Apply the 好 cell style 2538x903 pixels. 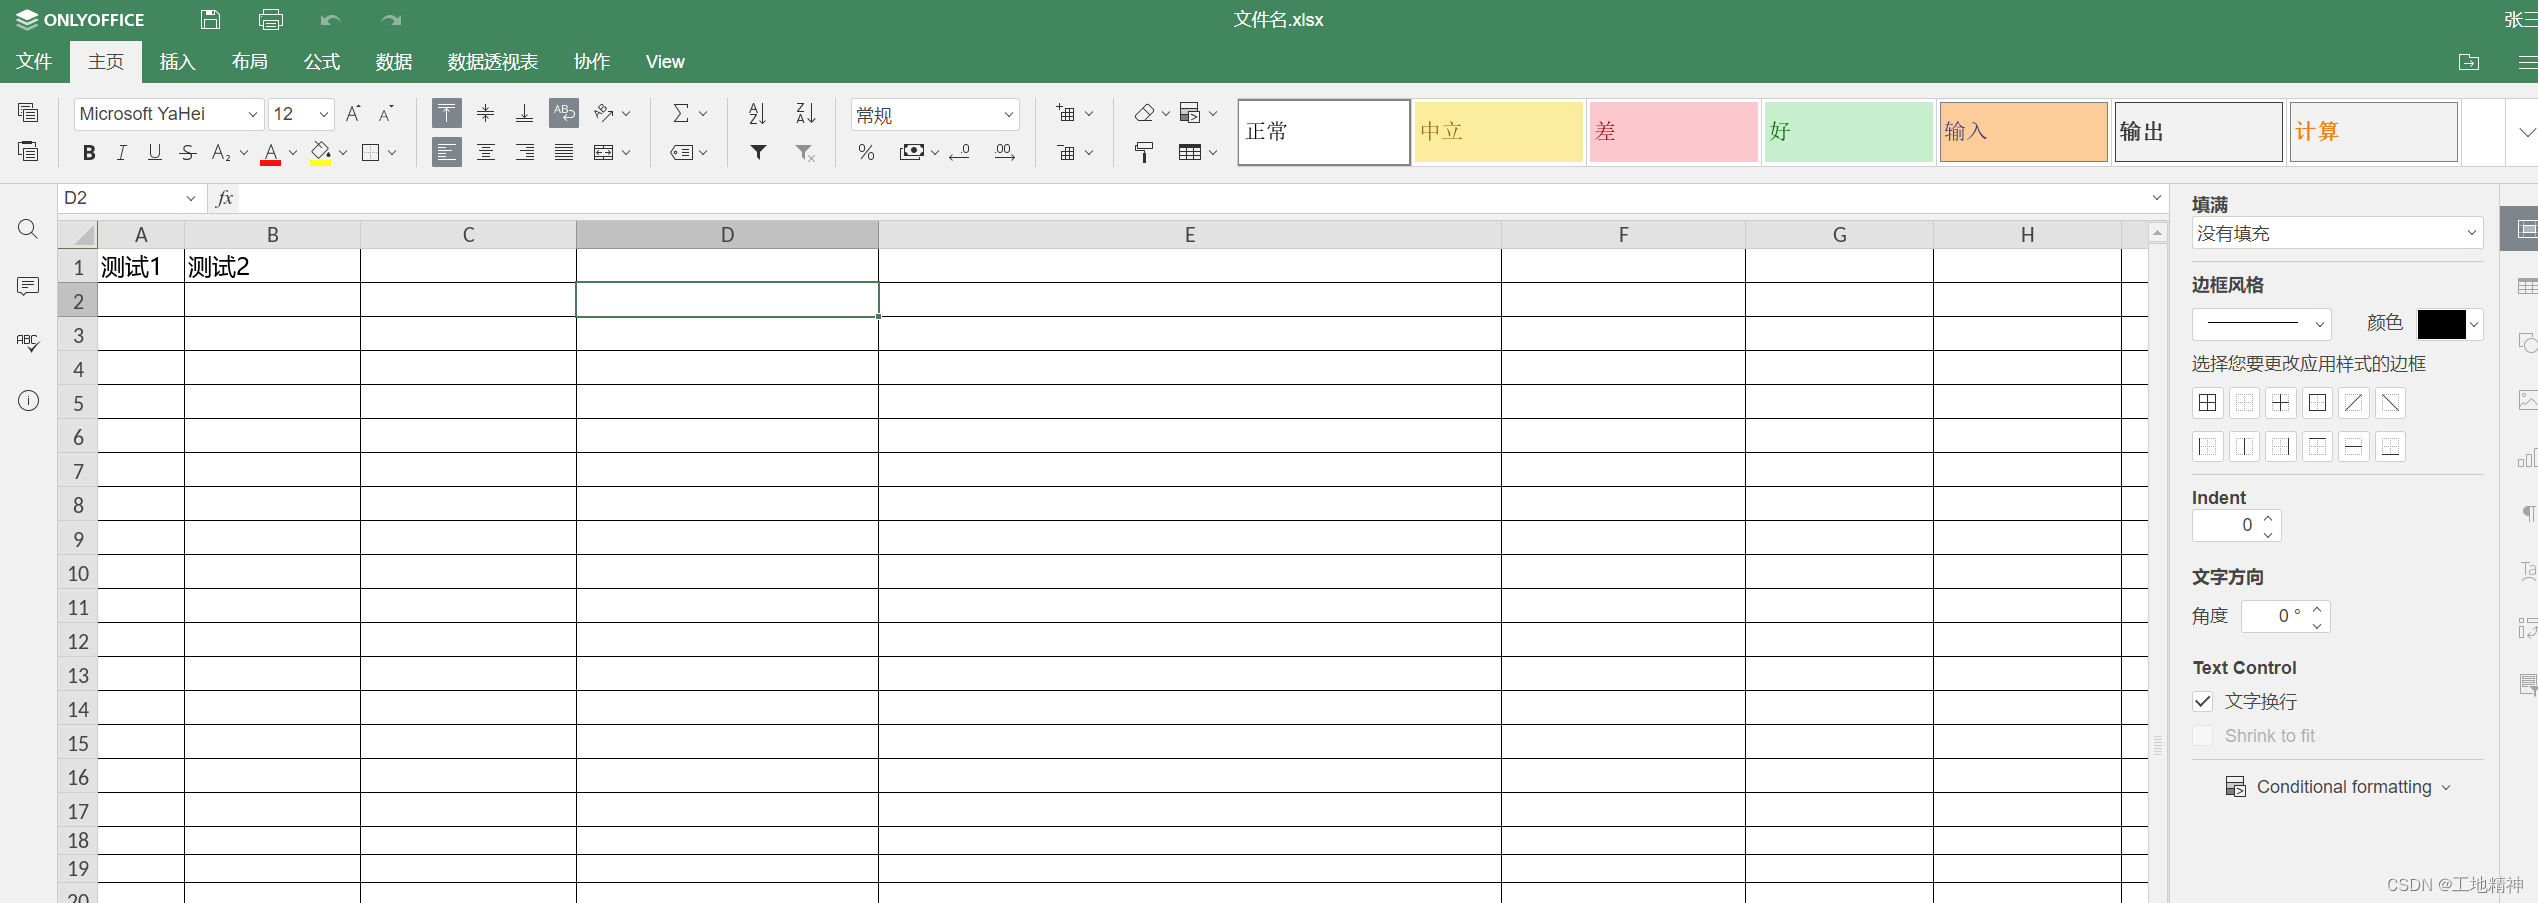click(1847, 132)
